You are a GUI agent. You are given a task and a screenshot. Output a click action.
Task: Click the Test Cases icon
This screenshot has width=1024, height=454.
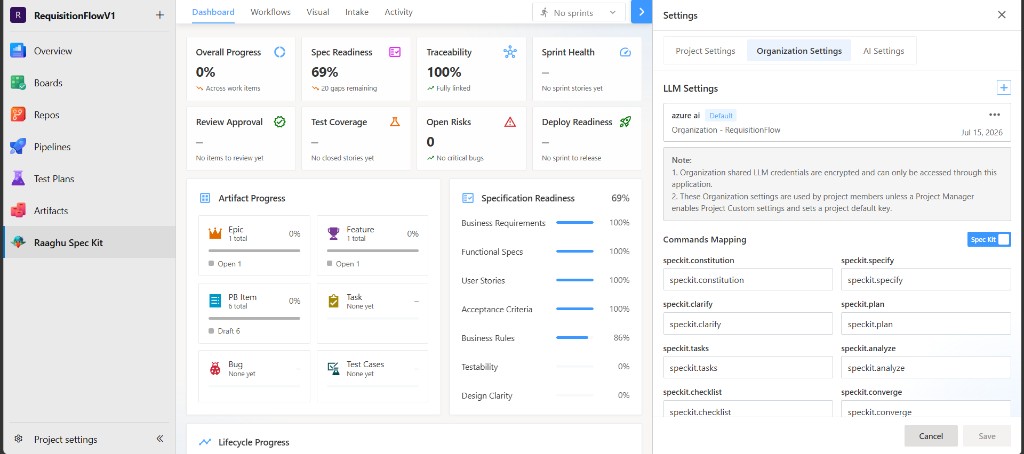pos(334,368)
